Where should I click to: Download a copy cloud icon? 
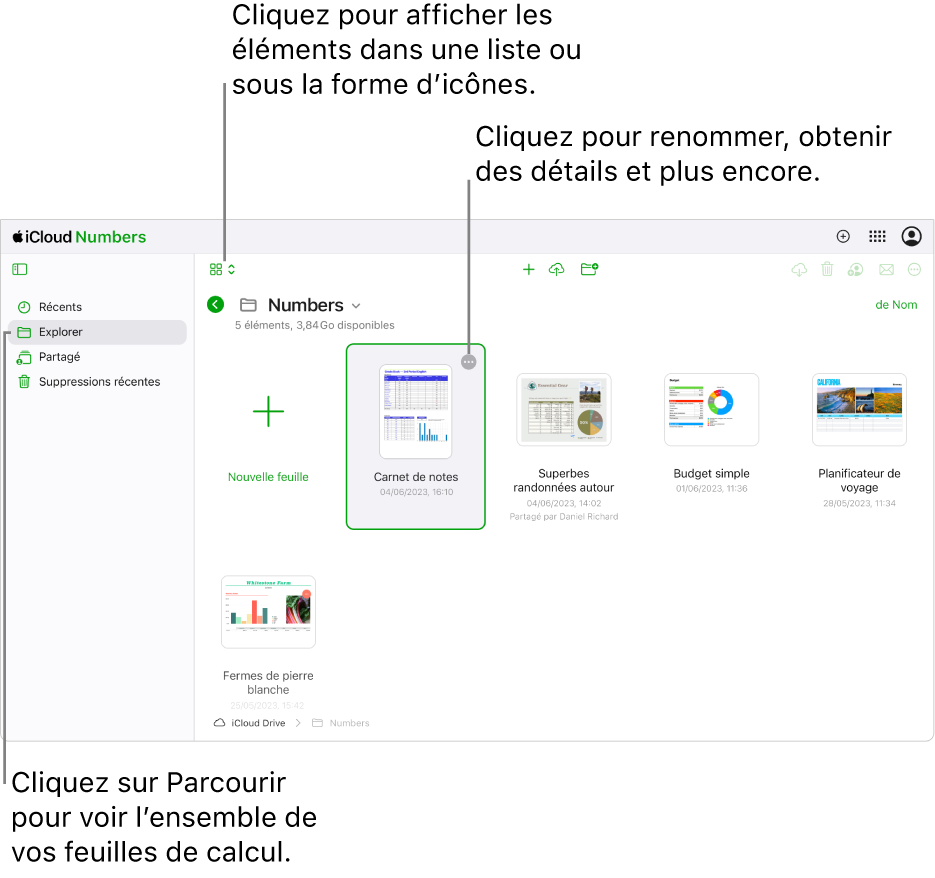(799, 270)
